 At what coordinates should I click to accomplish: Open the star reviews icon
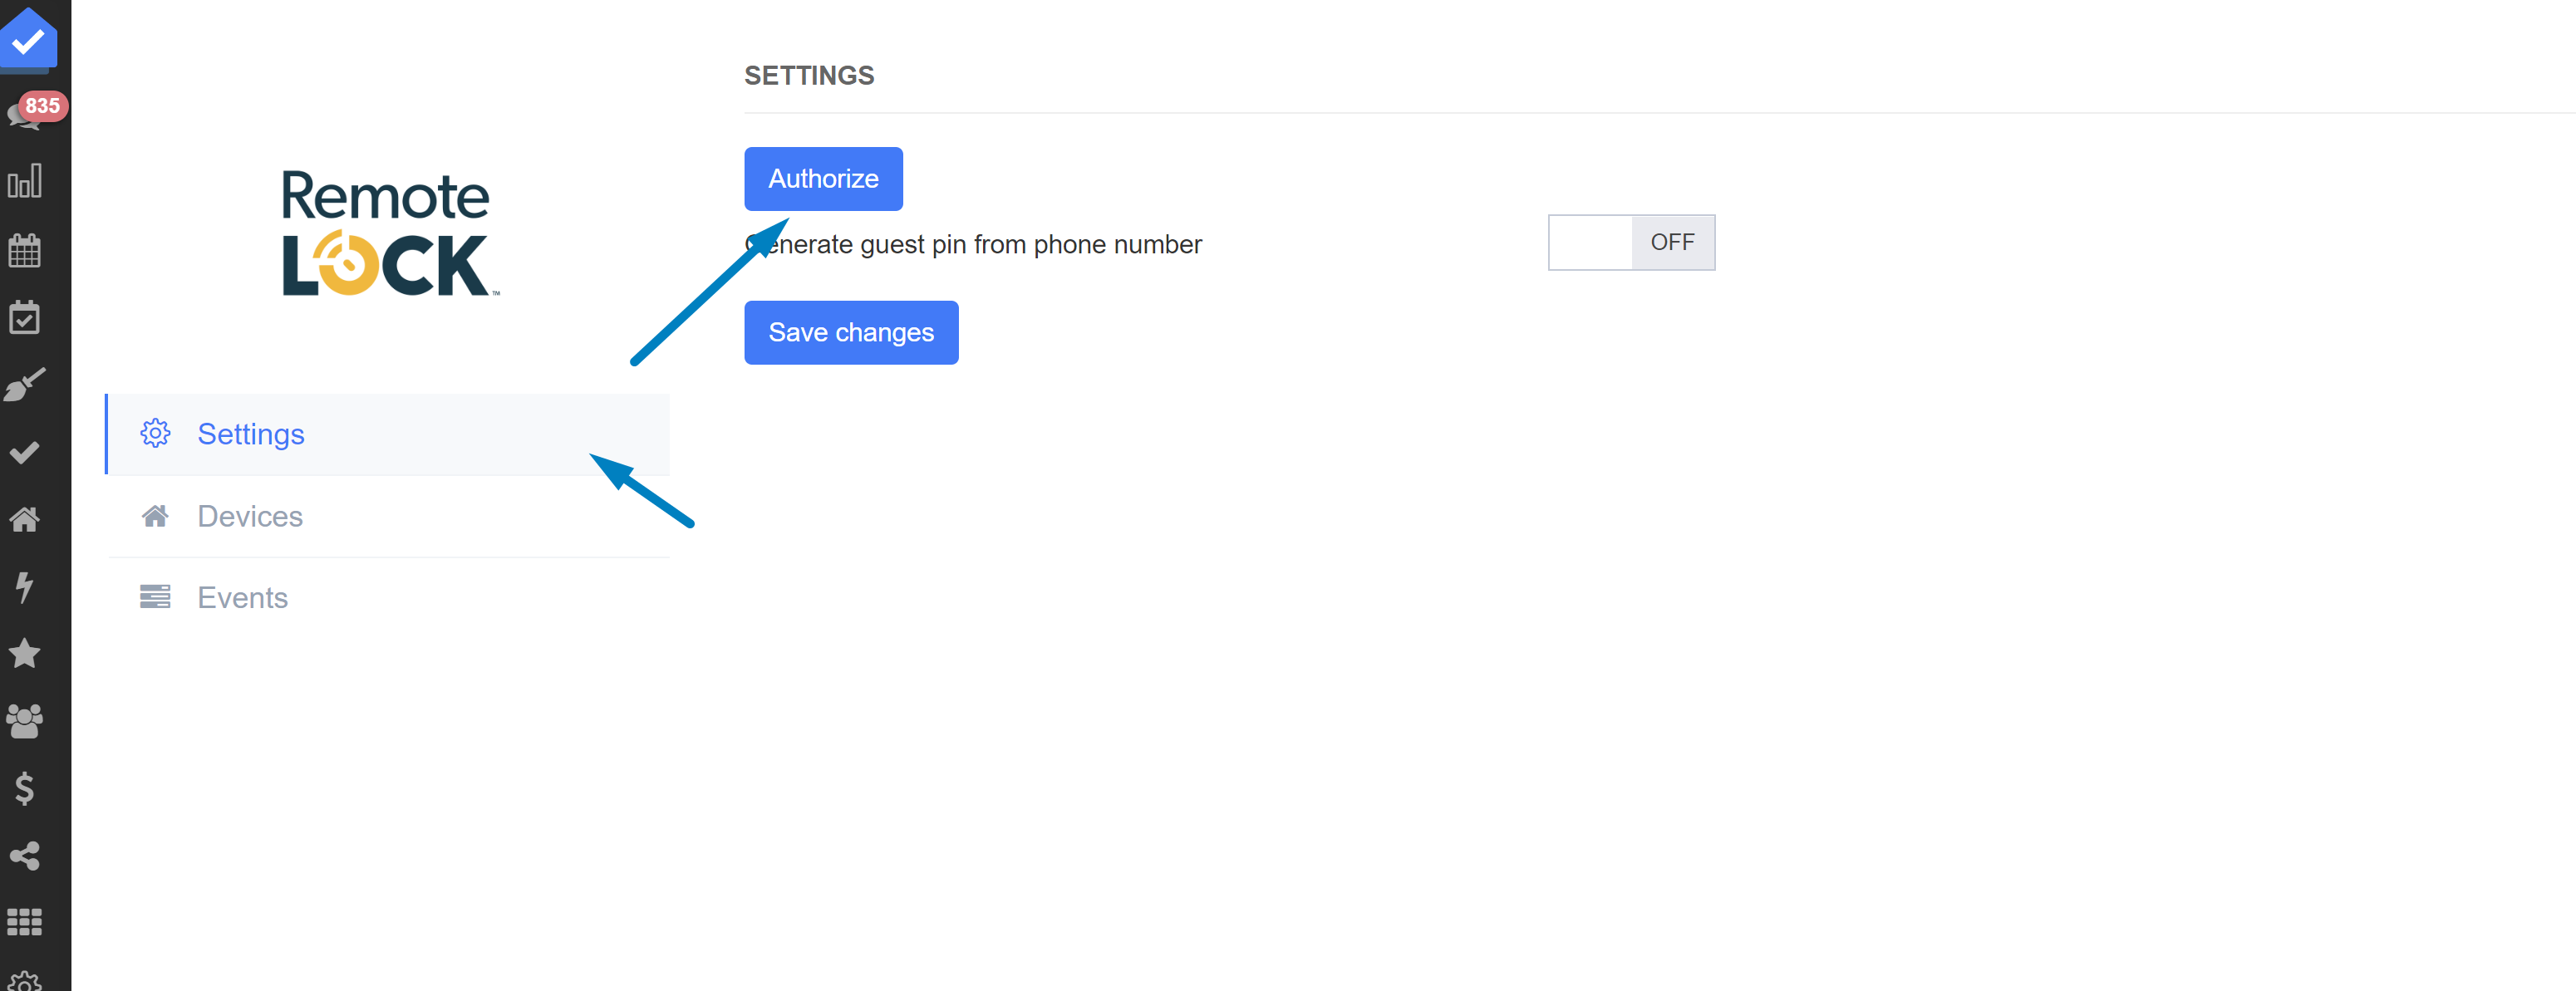tap(25, 653)
